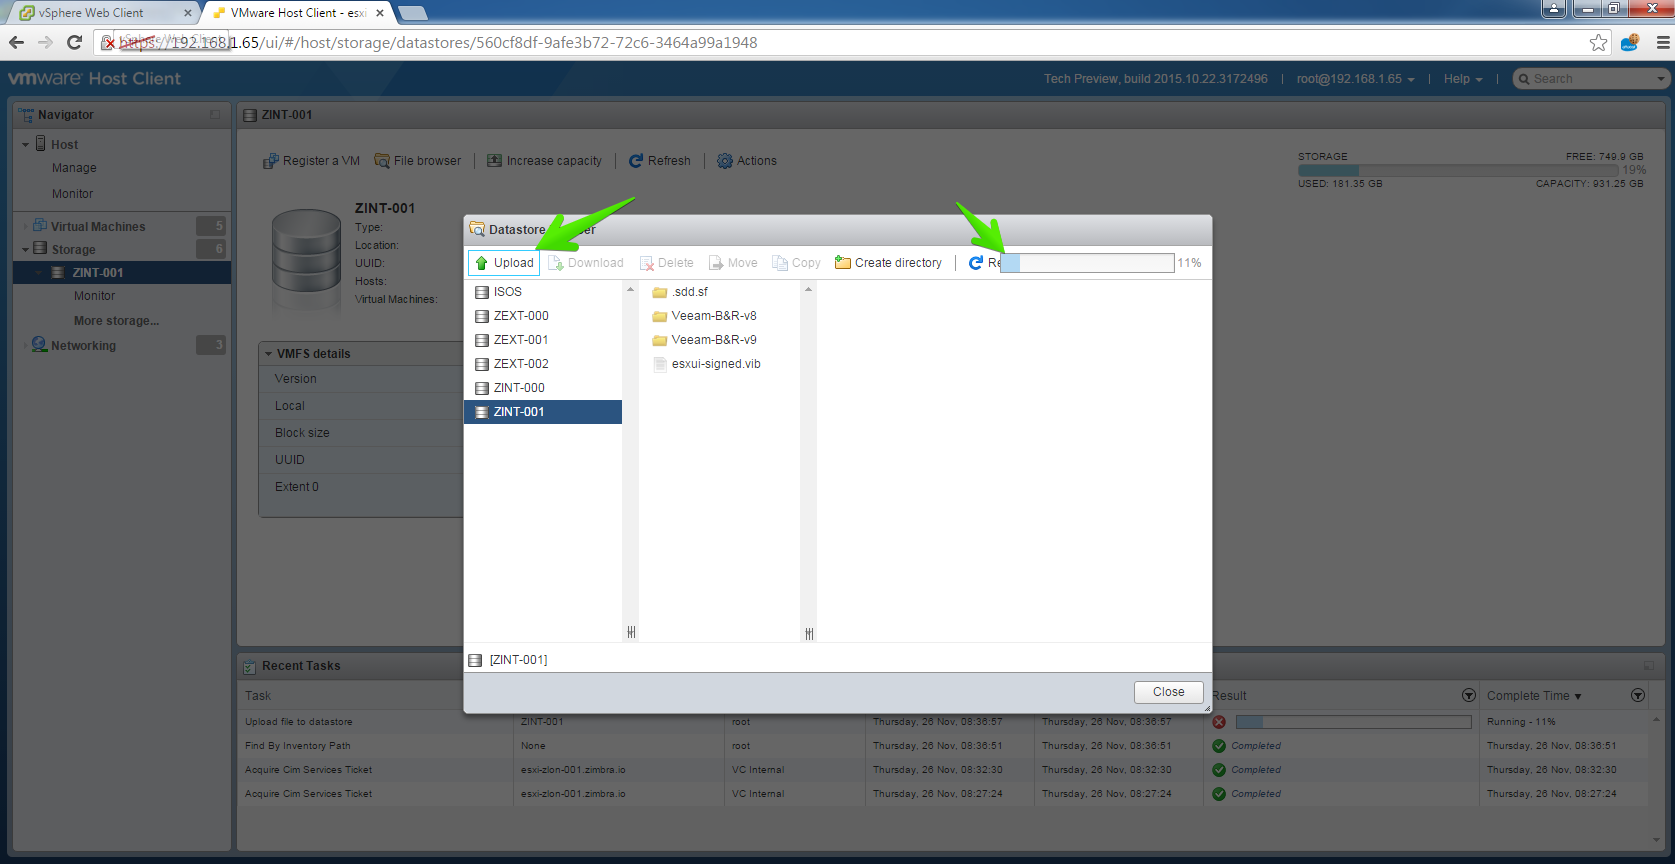The image size is (1675, 864).
Task: Open the Veeam-B&R-v9 folder
Action: click(704, 340)
